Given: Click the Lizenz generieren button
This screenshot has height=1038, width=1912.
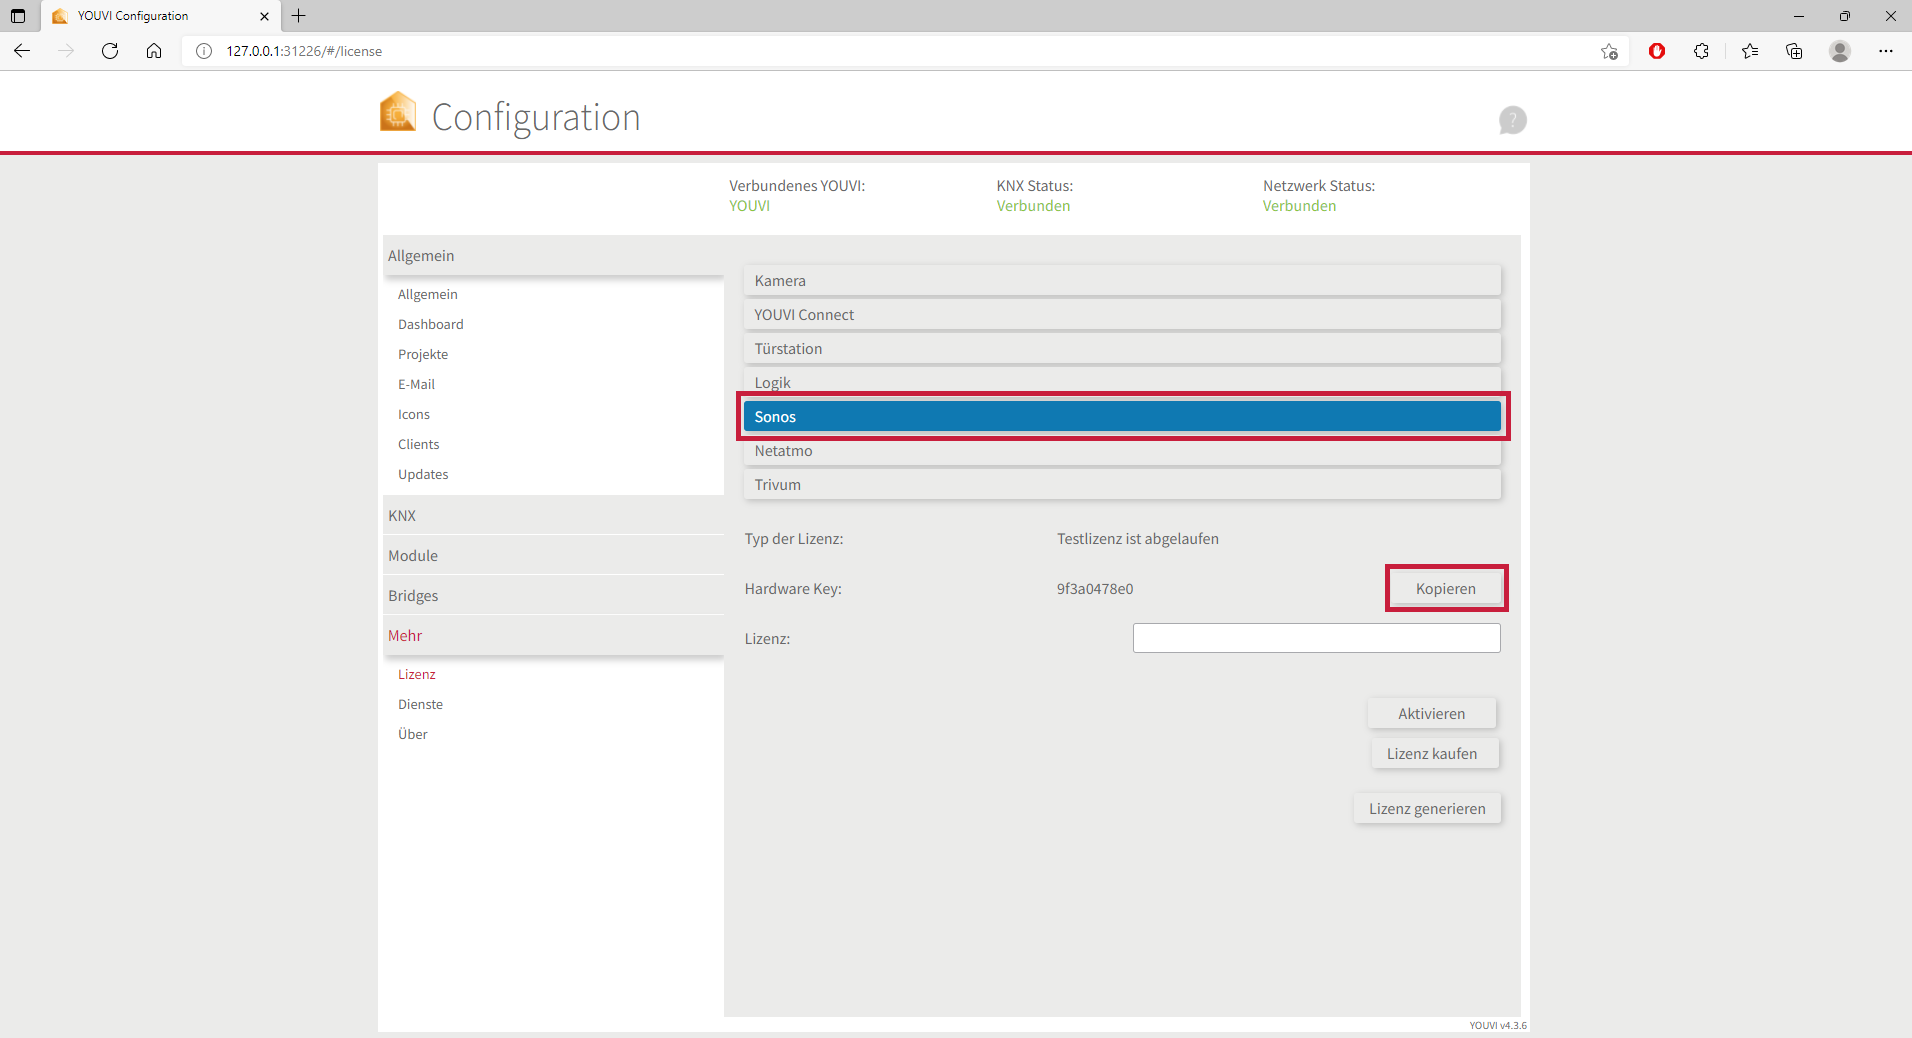Looking at the screenshot, I should pyautogui.click(x=1427, y=809).
